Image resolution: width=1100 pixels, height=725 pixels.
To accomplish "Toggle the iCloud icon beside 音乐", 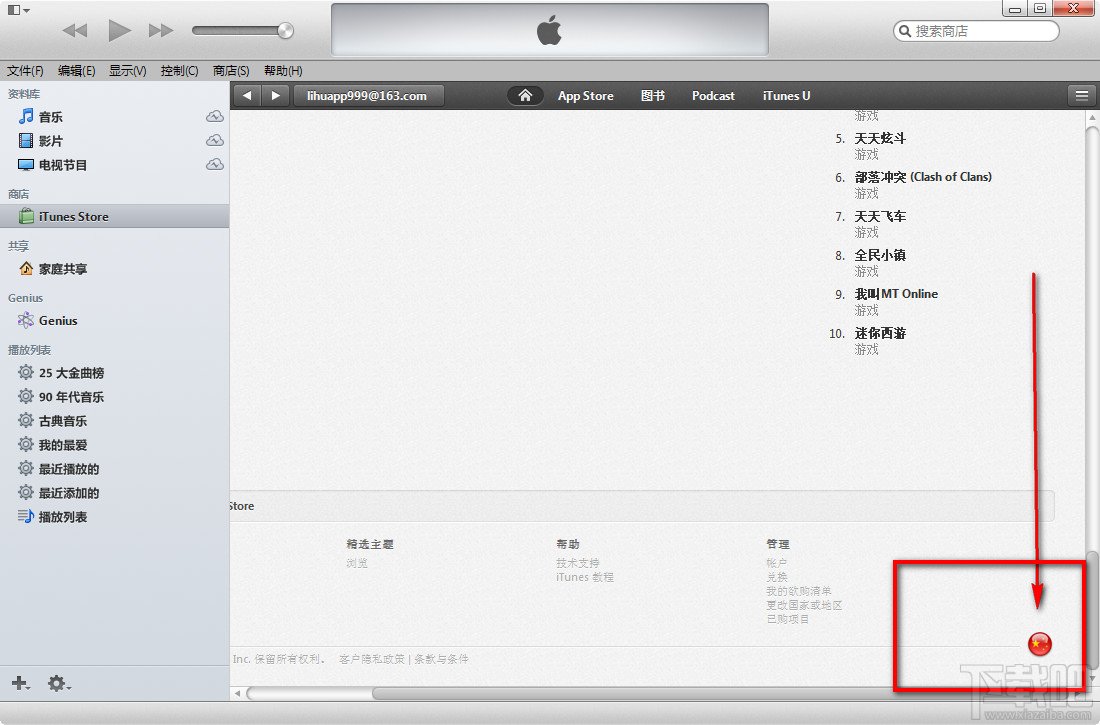I will tap(214, 116).
